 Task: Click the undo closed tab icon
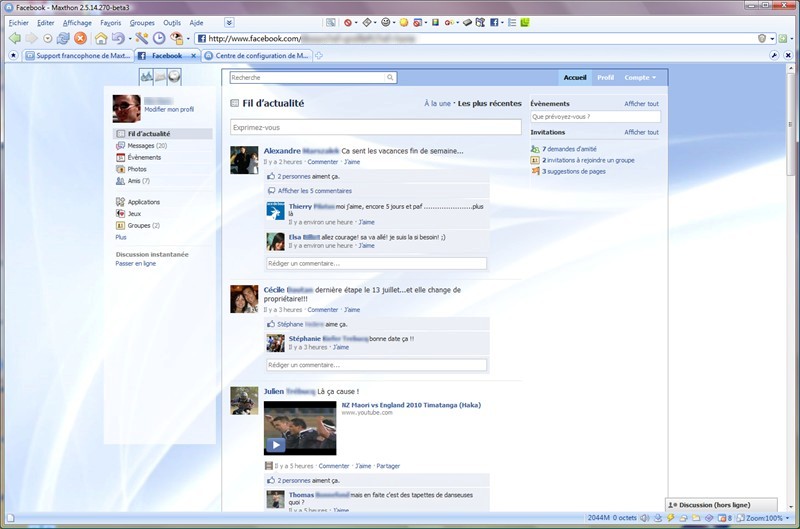(118, 38)
